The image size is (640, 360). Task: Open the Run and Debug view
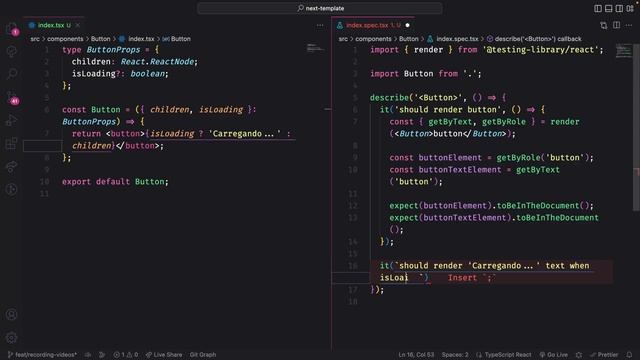(12, 120)
